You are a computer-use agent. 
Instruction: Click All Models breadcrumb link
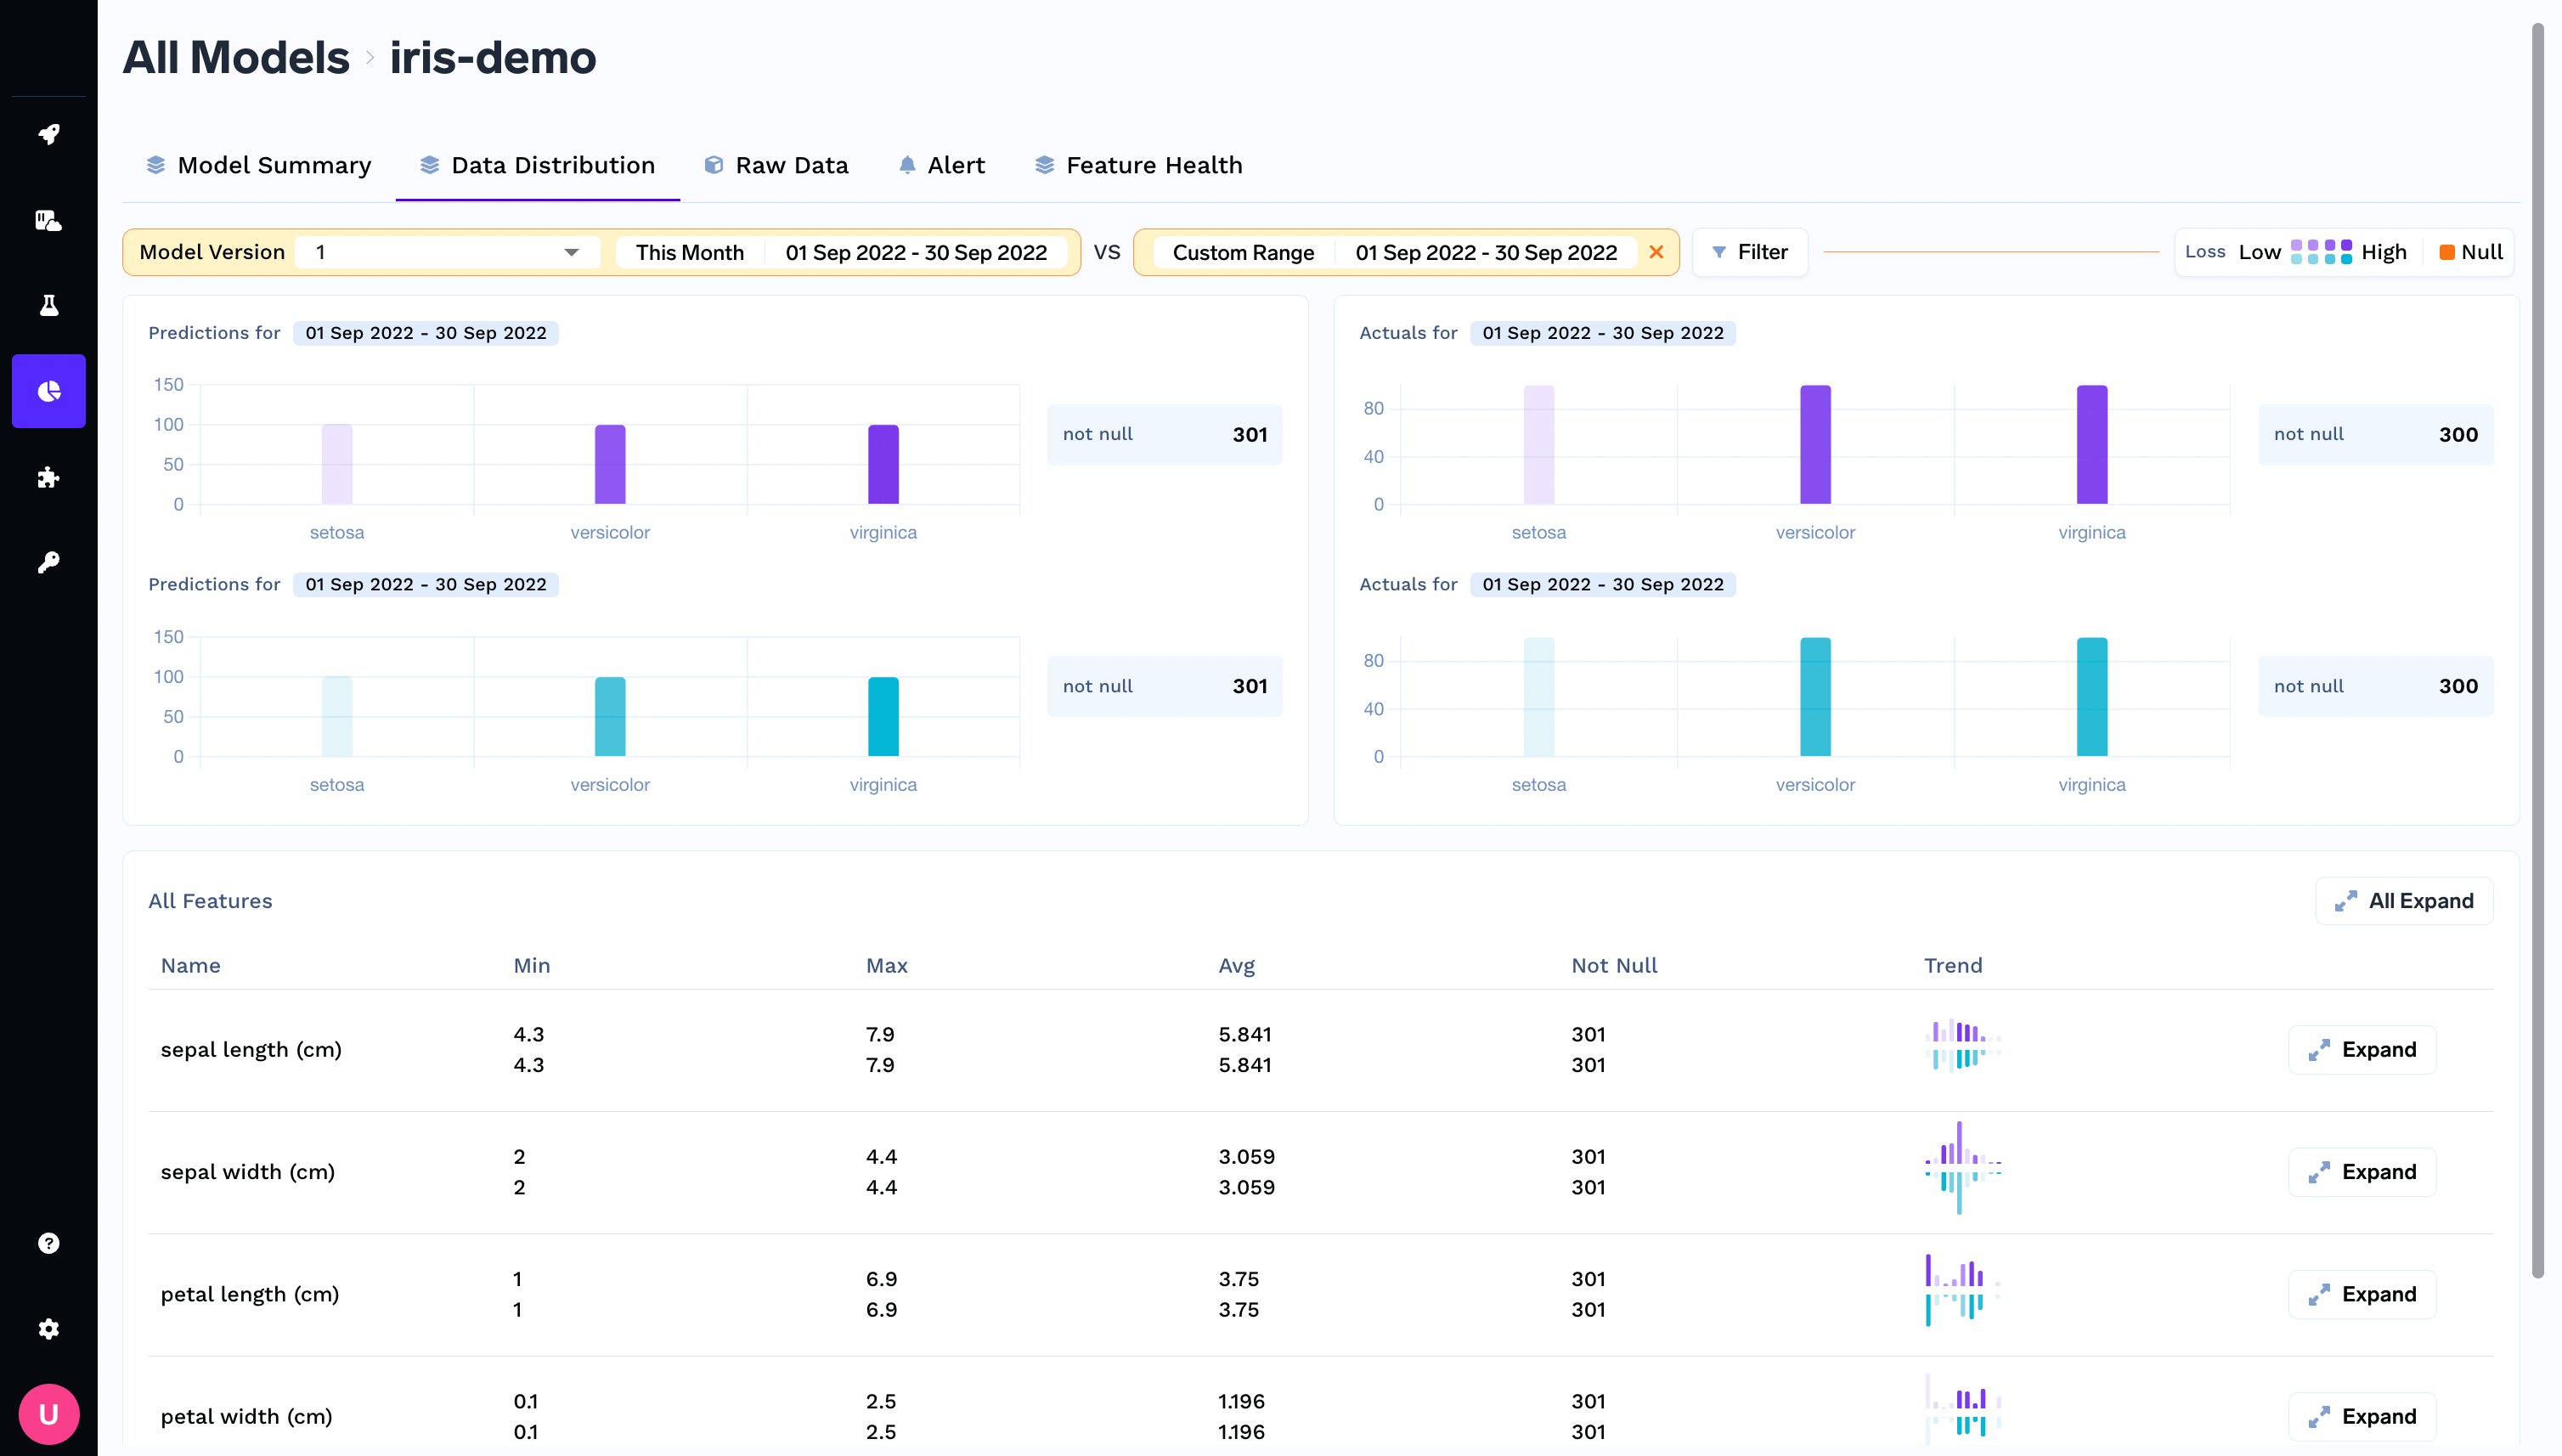click(236, 57)
